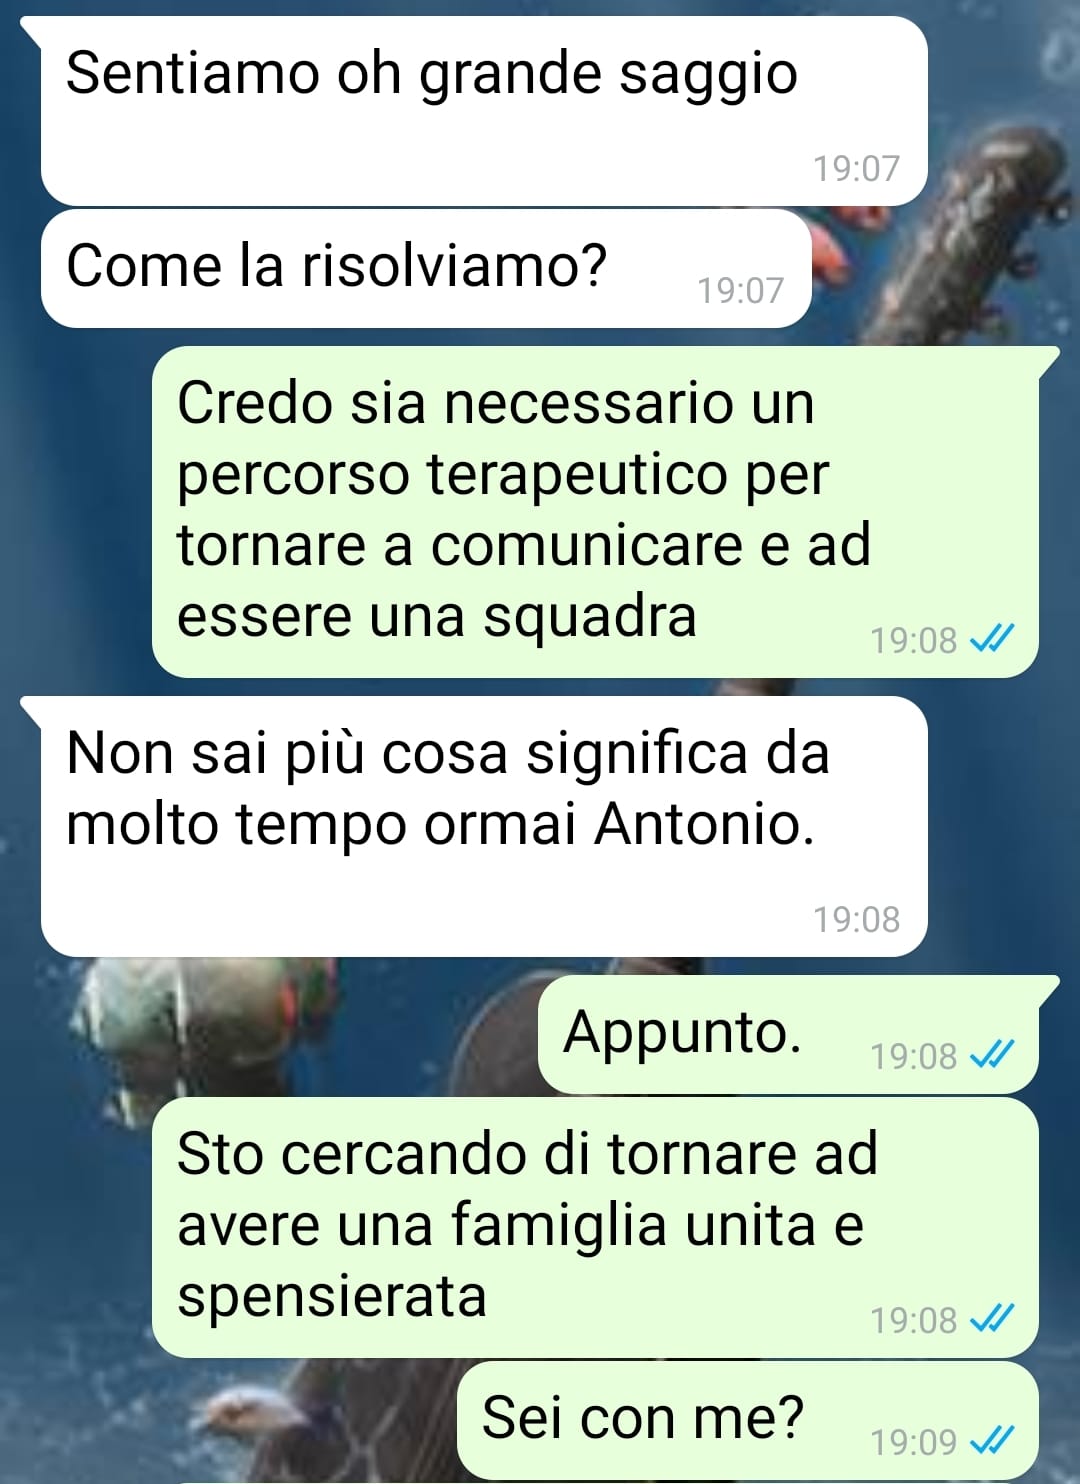Tap 19:08 timestamp next to 'Appunto.'

click(x=914, y=1056)
